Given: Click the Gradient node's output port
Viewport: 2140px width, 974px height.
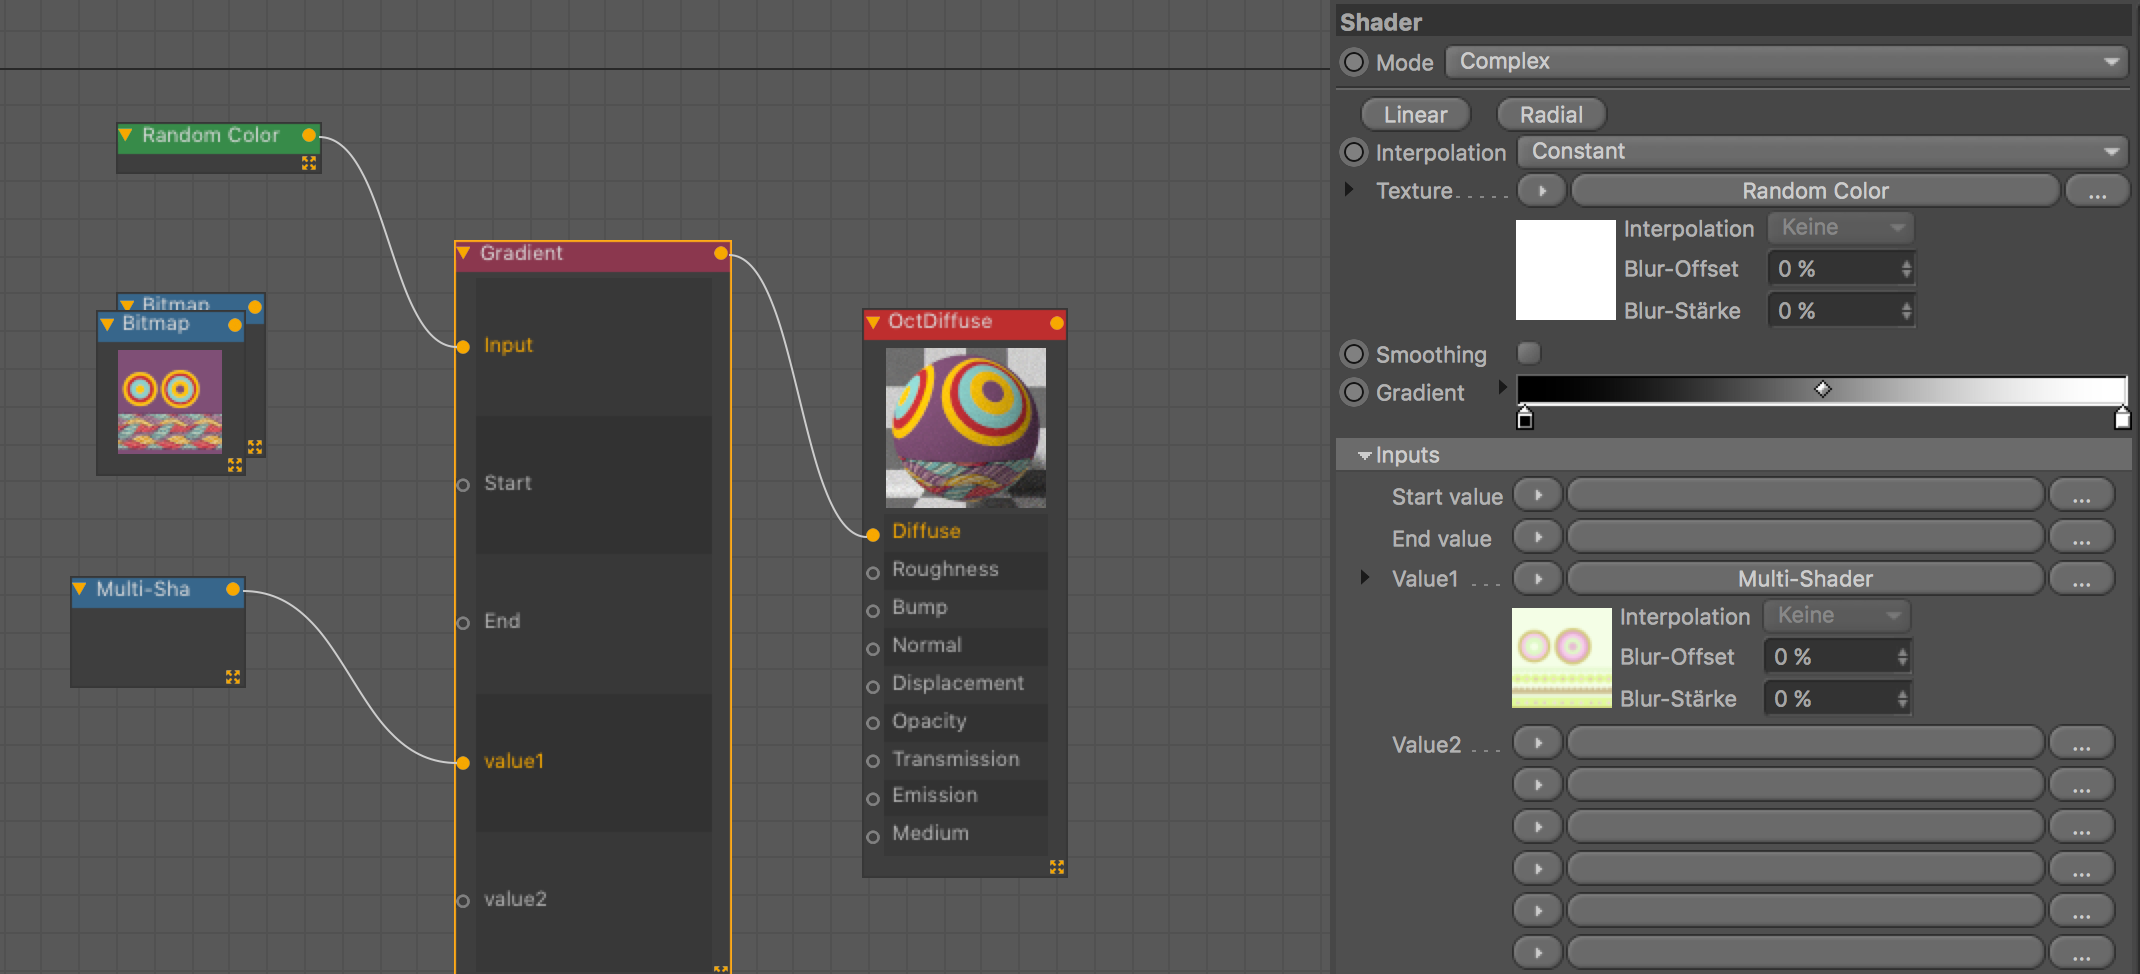Looking at the screenshot, I should coord(721,253).
